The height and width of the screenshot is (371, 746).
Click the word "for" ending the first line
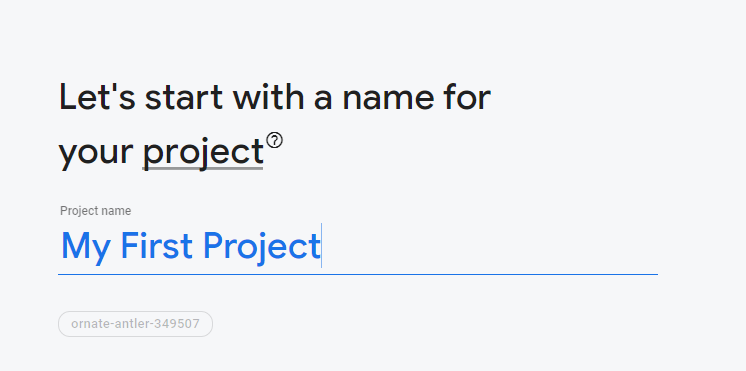pyautogui.click(x=467, y=97)
